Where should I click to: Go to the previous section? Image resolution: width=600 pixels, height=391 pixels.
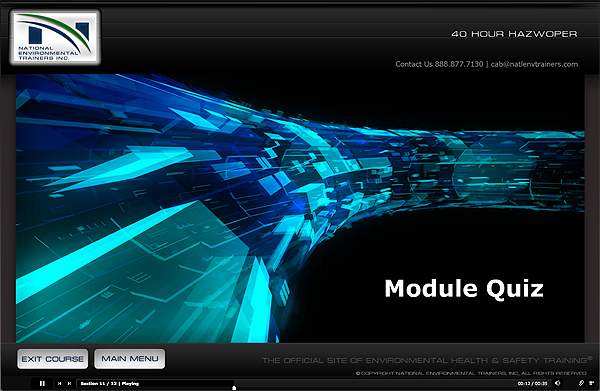tap(59, 383)
